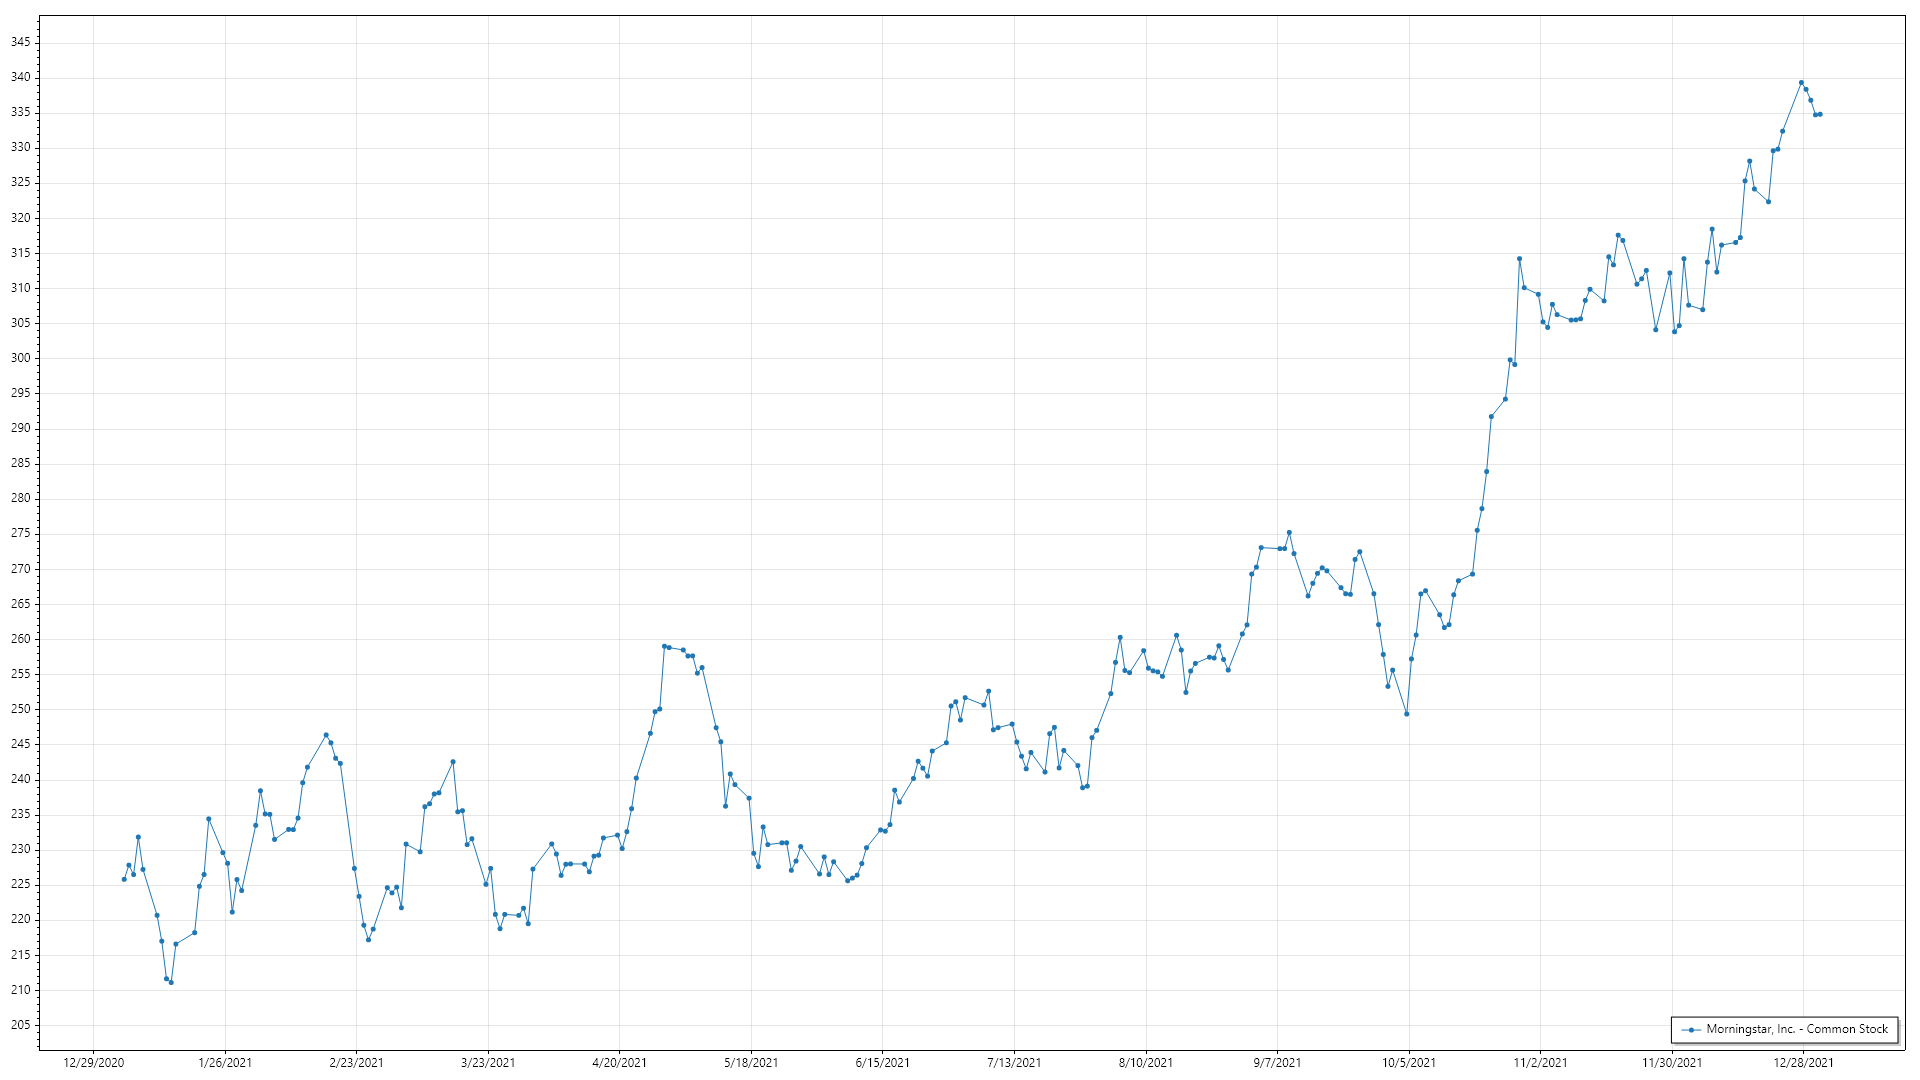Viewport: 1920px width, 1080px height.
Task: Select the last data point of the series
Action: pos(1820,114)
